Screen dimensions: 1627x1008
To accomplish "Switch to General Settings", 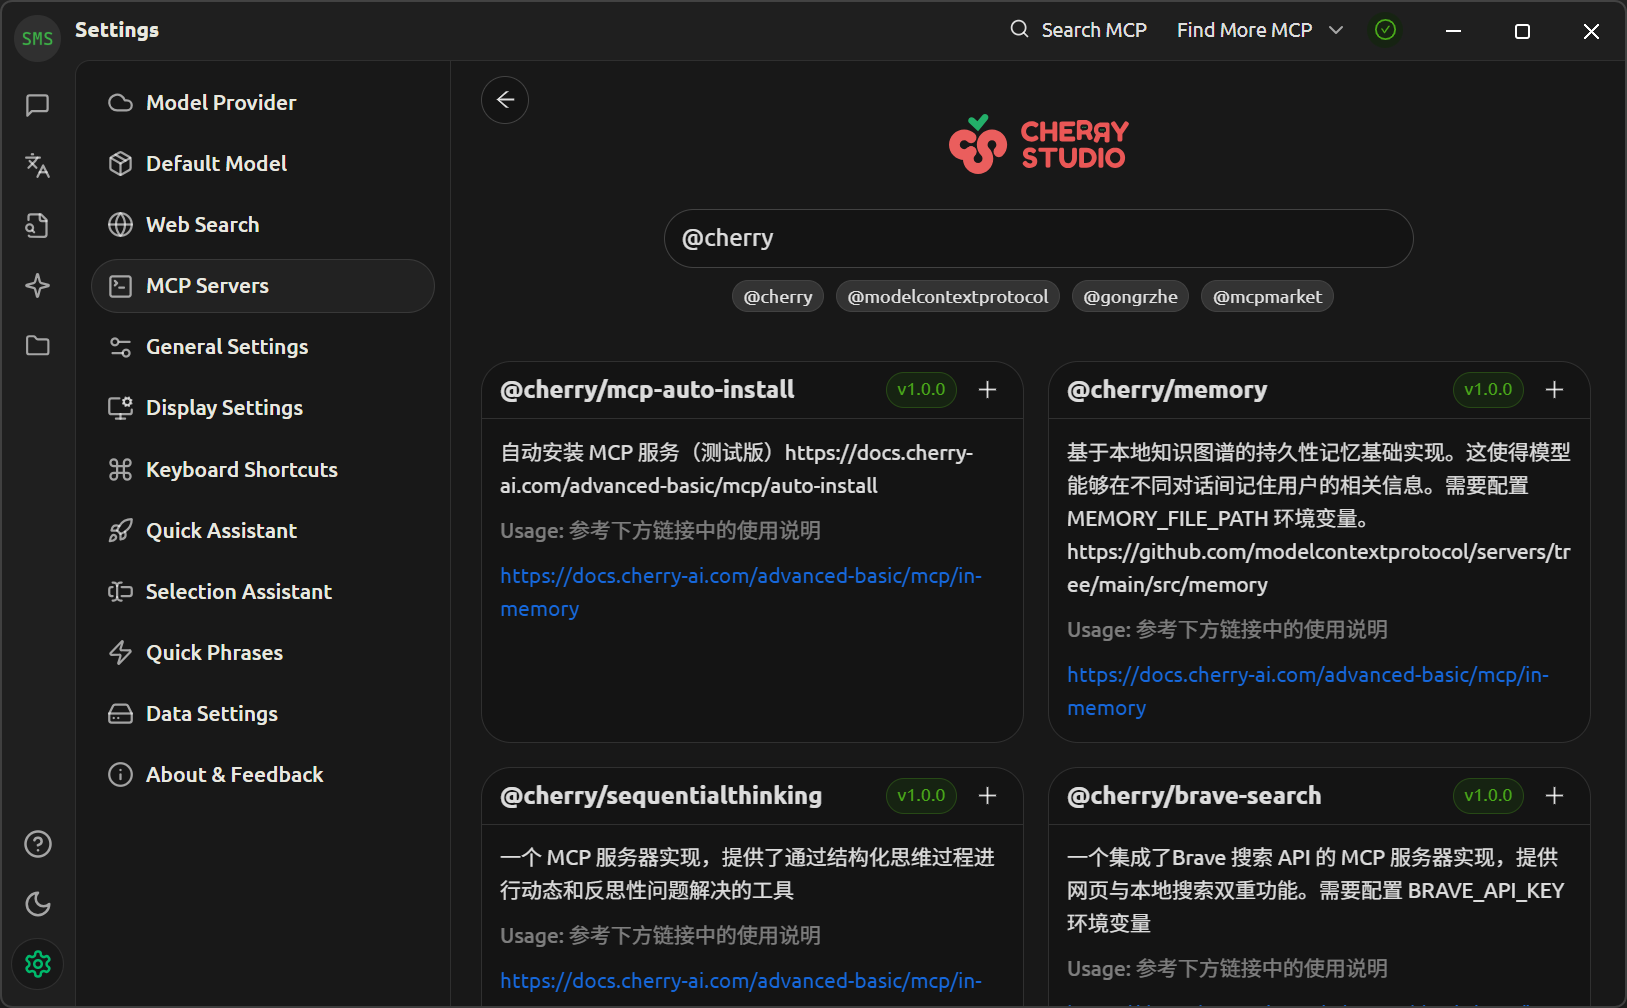I will coord(226,346).
